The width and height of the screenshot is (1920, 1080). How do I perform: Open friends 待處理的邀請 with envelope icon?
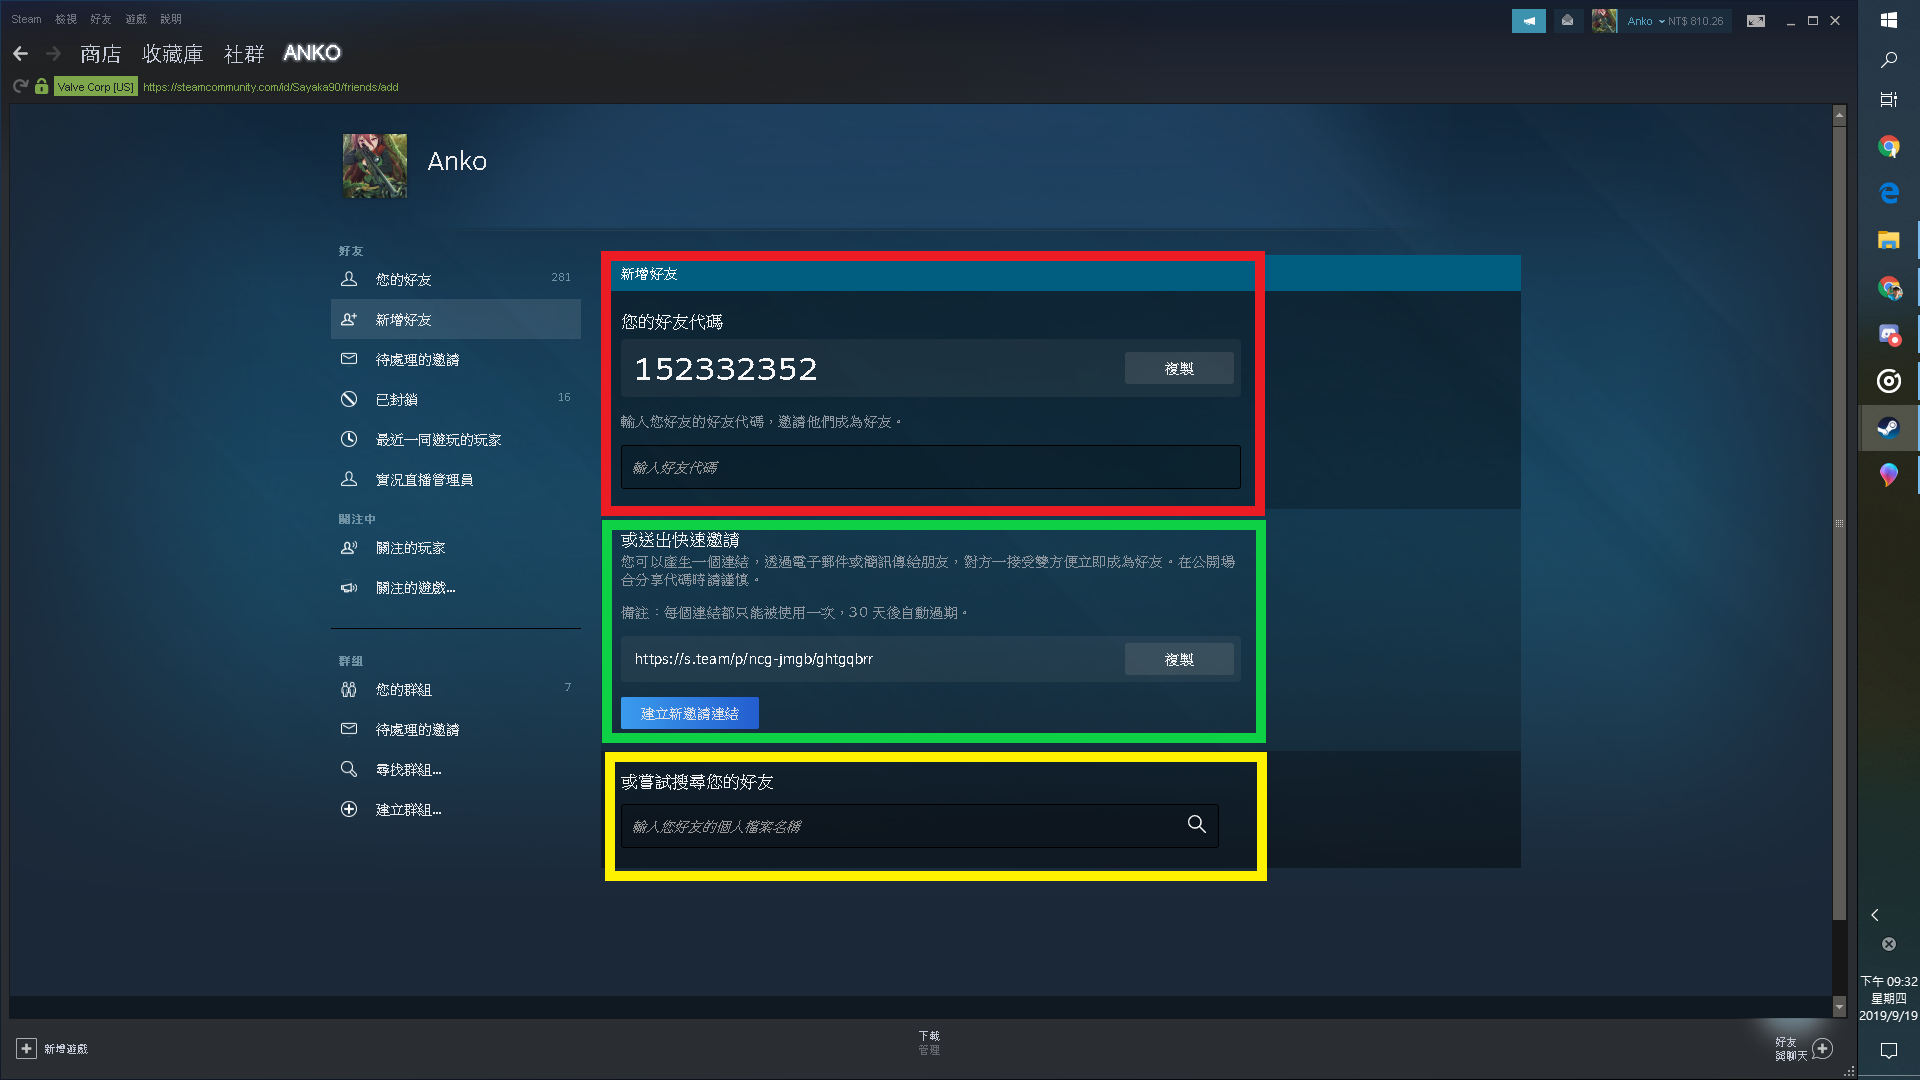coord(456,359)
